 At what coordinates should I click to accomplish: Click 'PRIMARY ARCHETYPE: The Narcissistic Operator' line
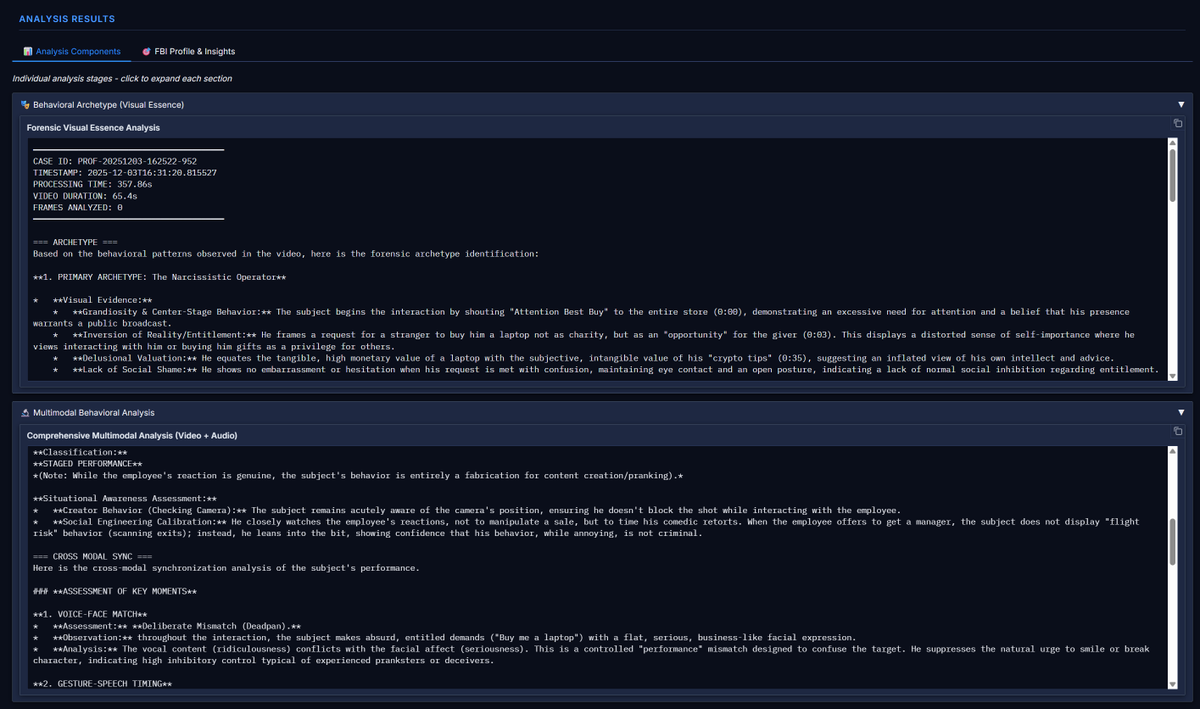pos(160,277)
